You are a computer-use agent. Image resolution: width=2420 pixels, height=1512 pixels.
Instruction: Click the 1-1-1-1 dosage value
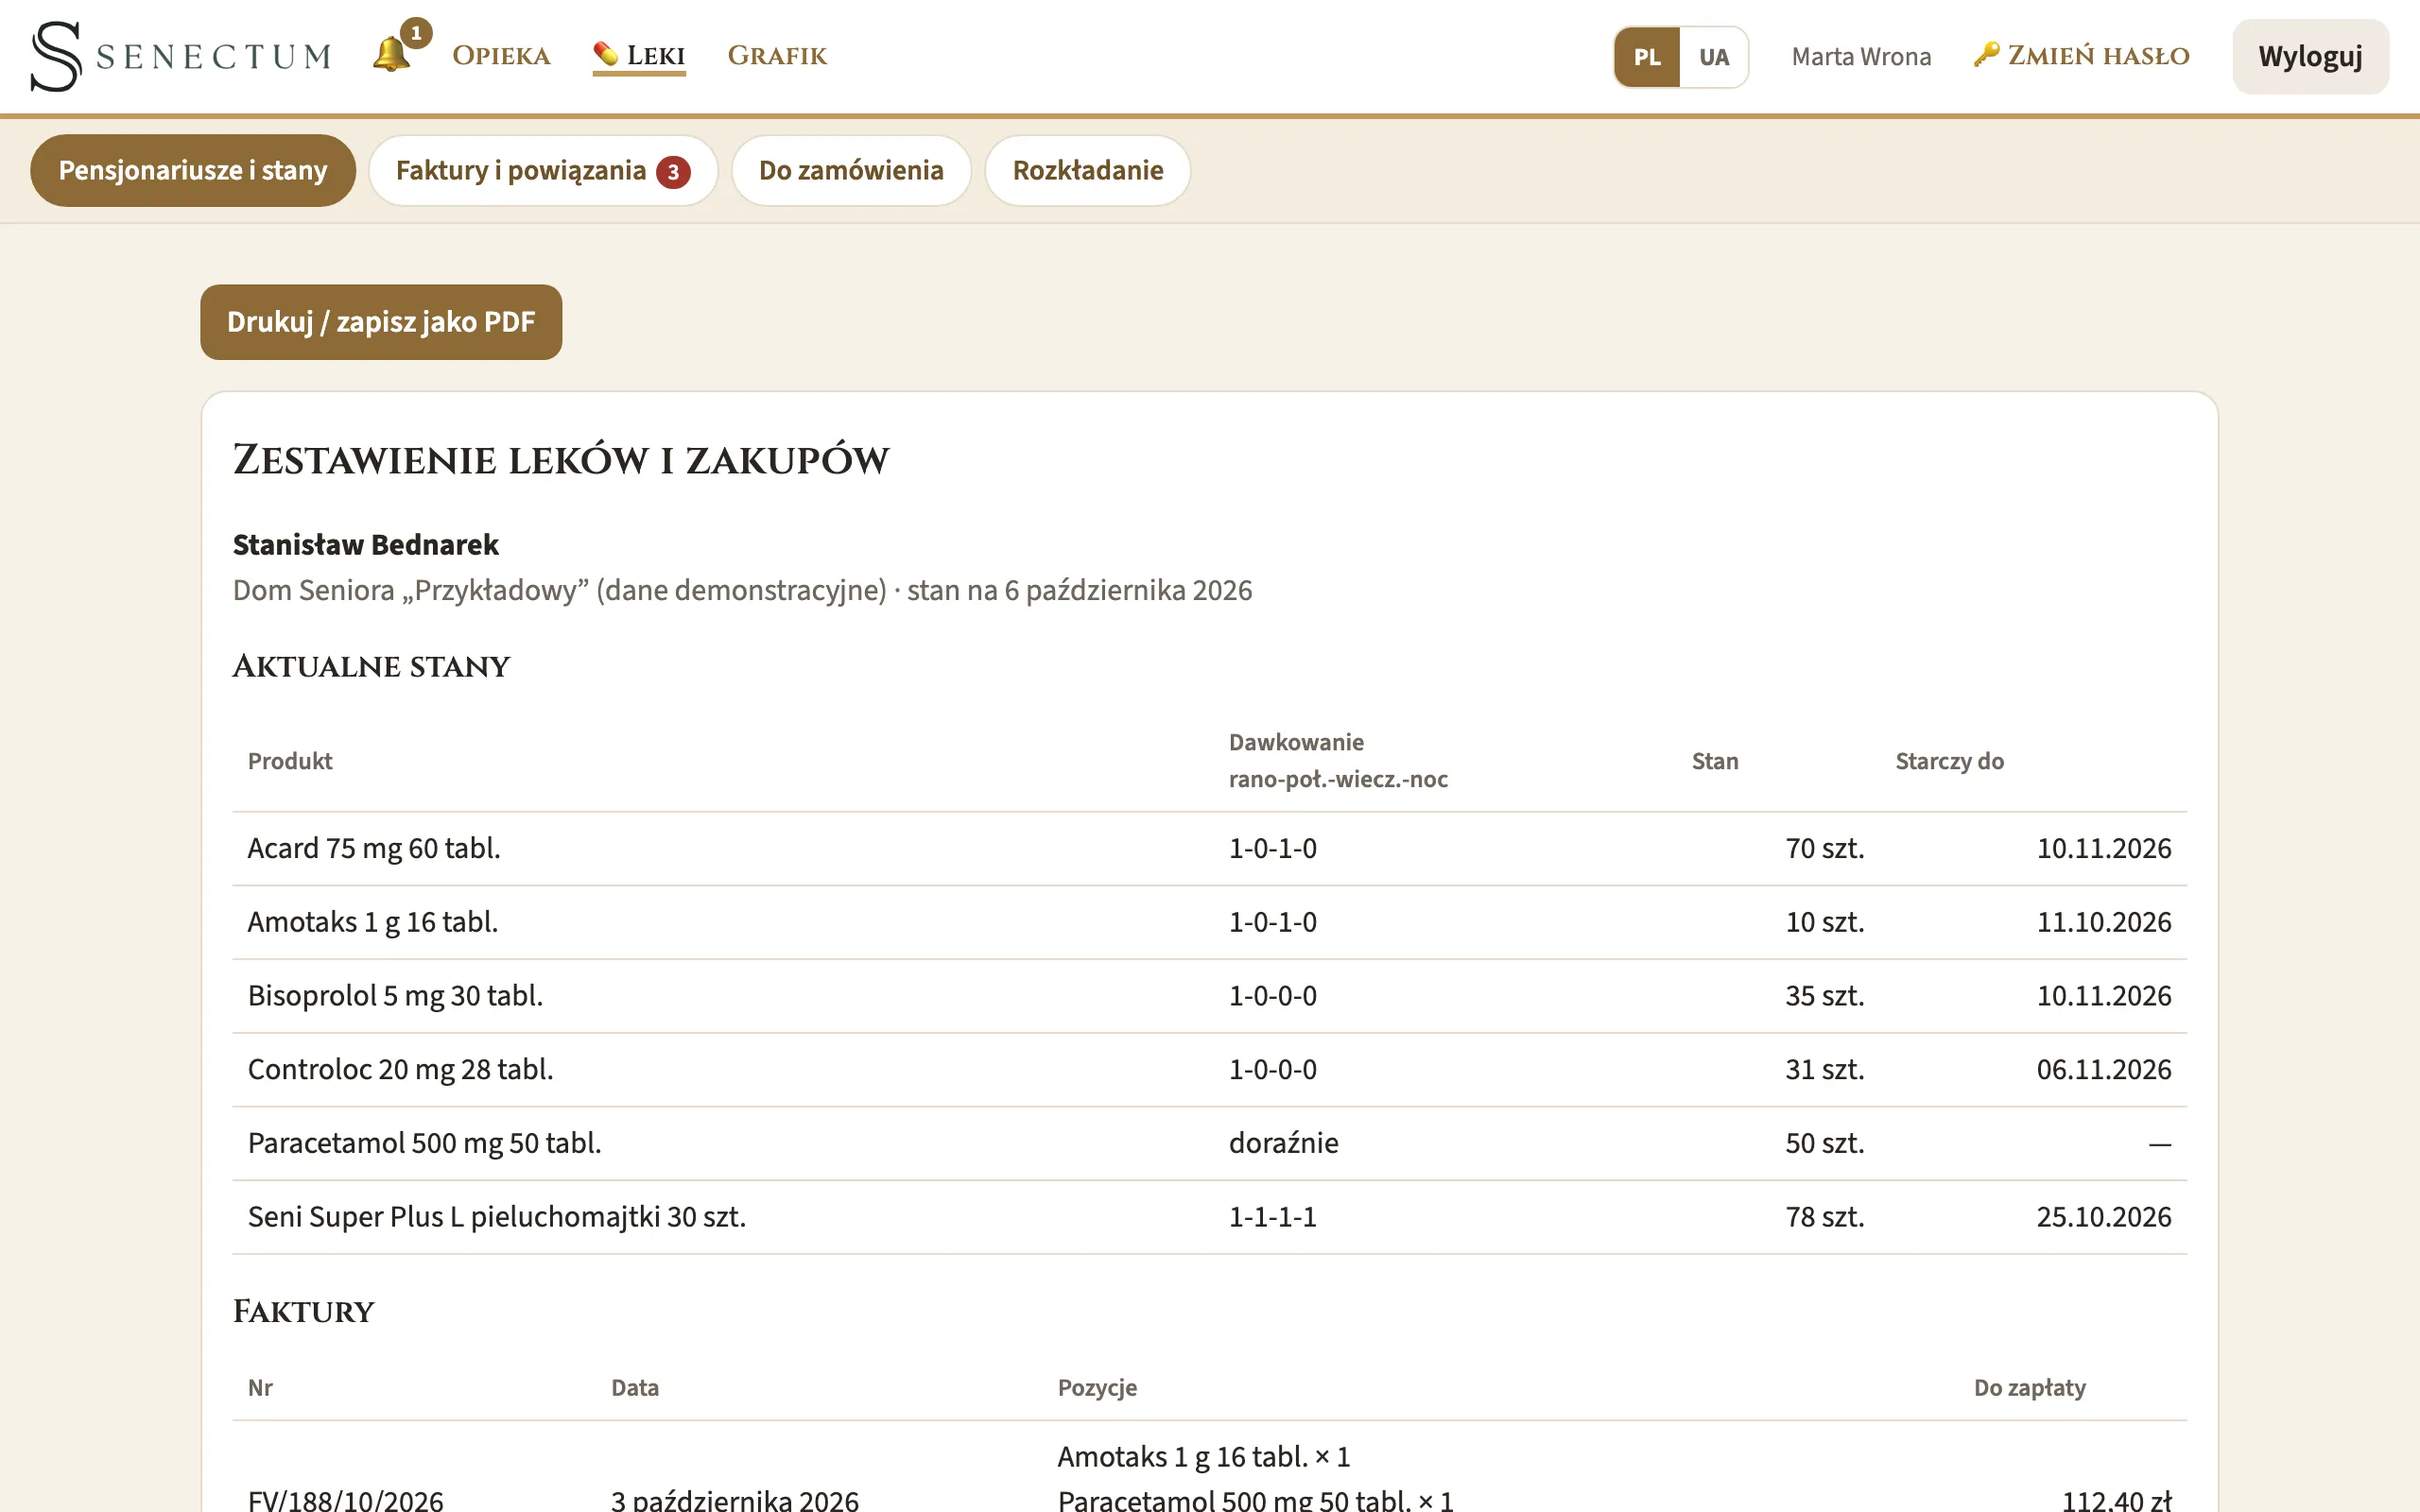(1272, 1218)
